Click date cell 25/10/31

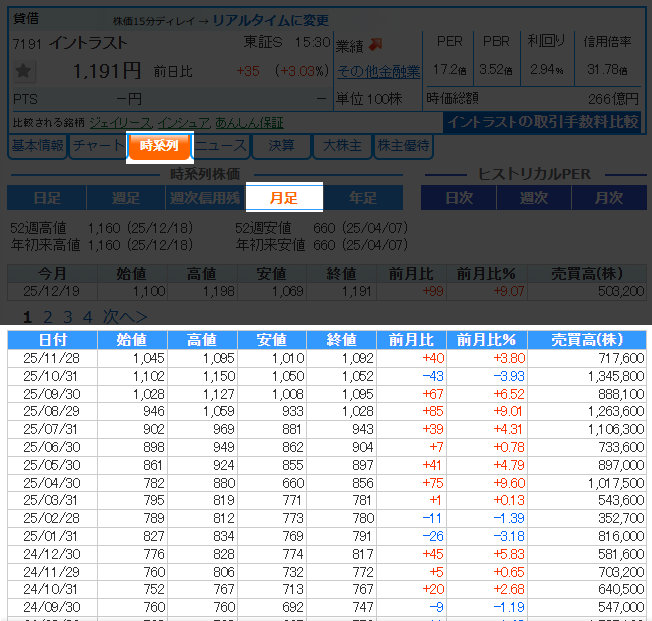coord(50,376)
